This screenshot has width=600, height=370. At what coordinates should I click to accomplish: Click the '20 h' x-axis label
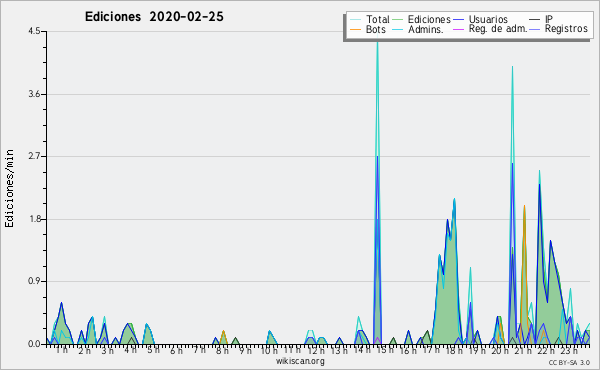[500, 350]
